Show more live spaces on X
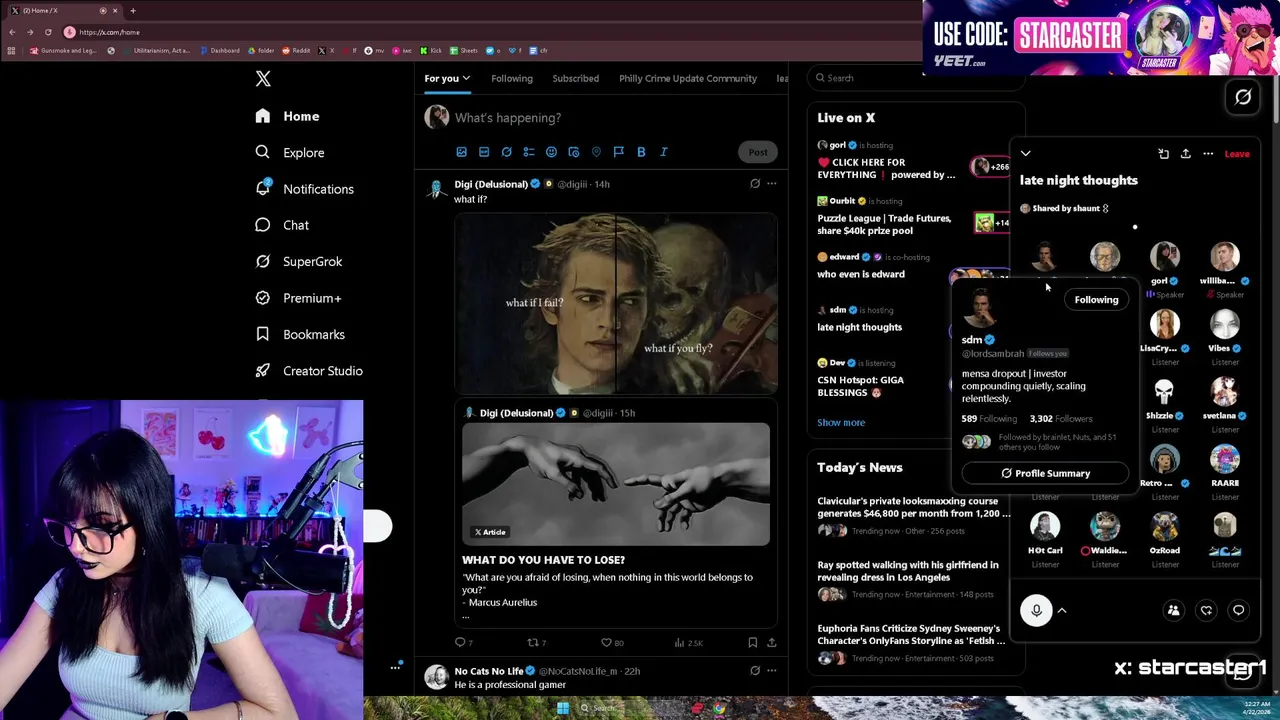1280x720 pixels. coord(841,422)
